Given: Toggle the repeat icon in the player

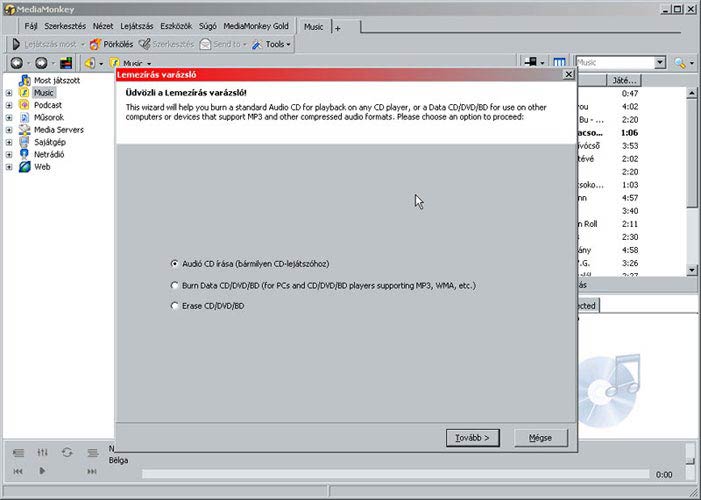Looking at the screenshot, I should pos(67,452).
